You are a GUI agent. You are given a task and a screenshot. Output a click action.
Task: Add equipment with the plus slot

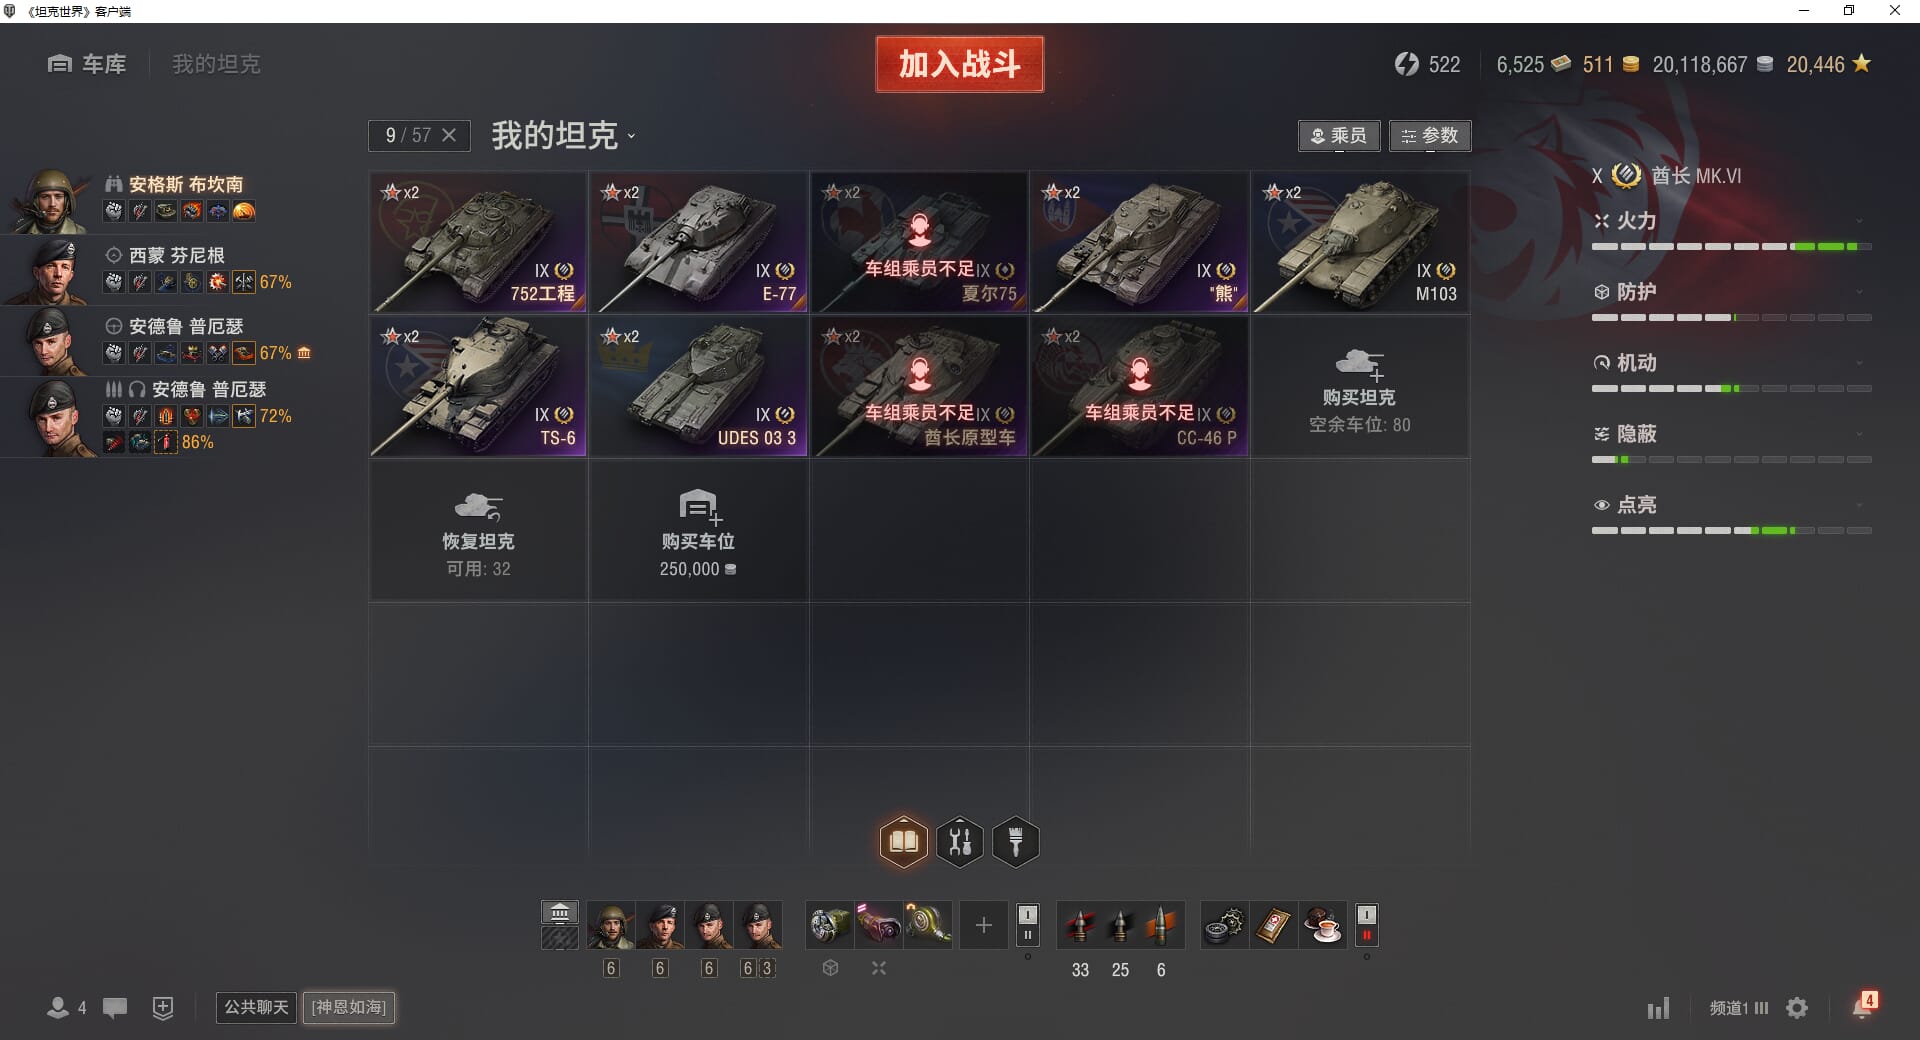(x=983, y=926)
